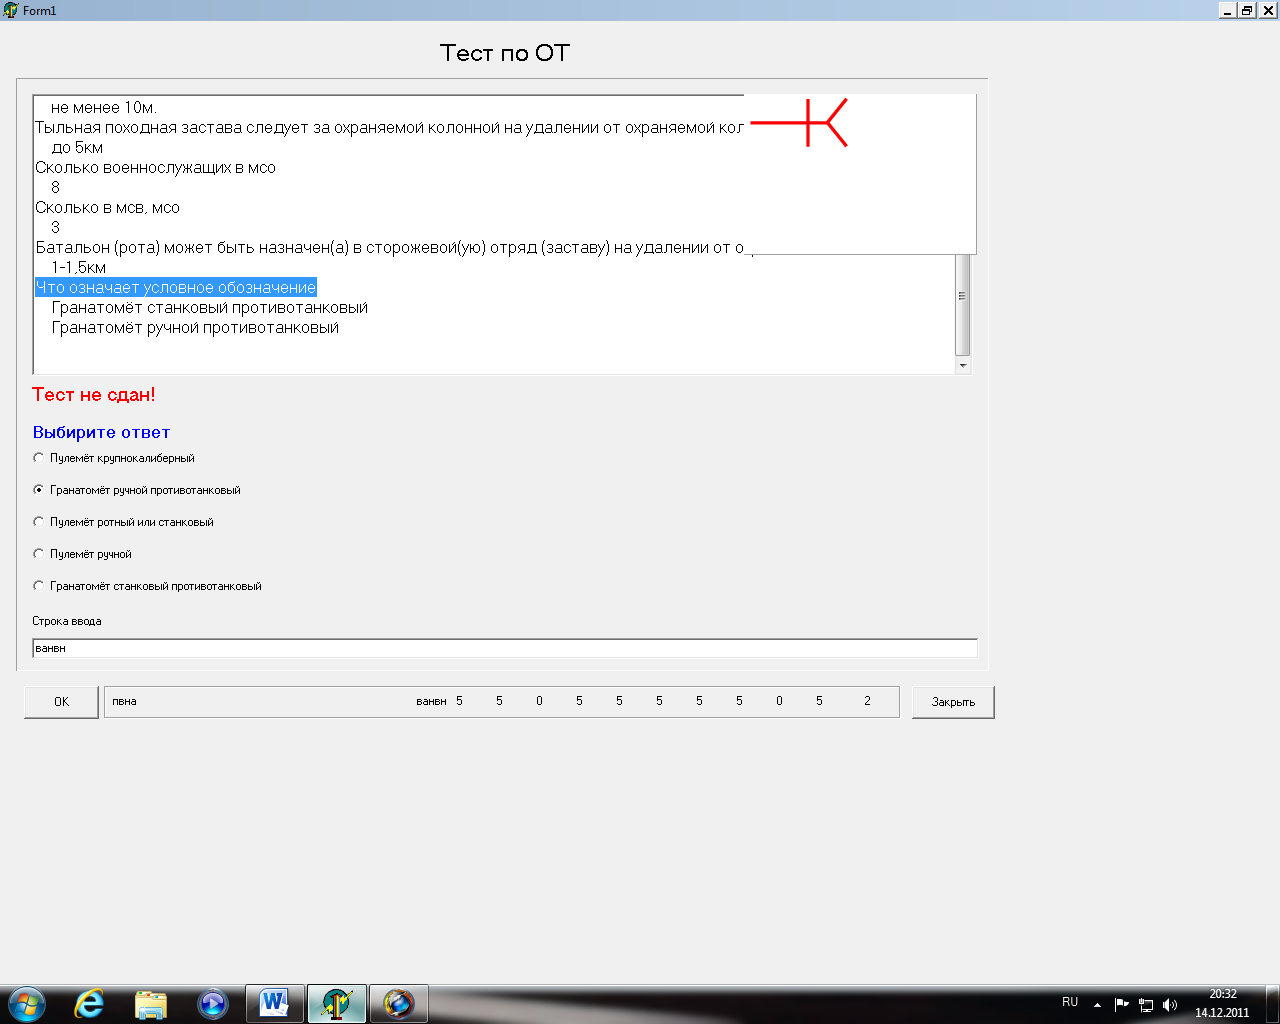
Task: Click the RU input language indicator
Action: [1070, 1002]
